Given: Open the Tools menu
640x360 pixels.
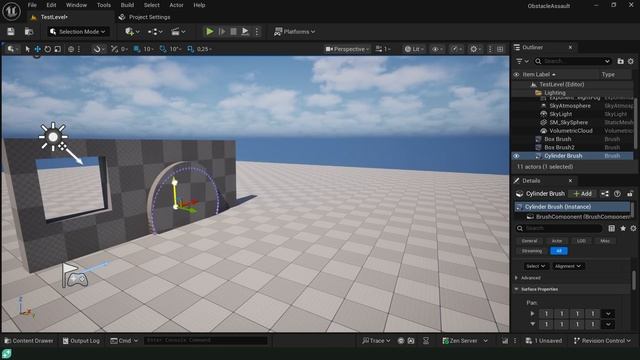Looking at the screenshot, I should pos(104,5).
